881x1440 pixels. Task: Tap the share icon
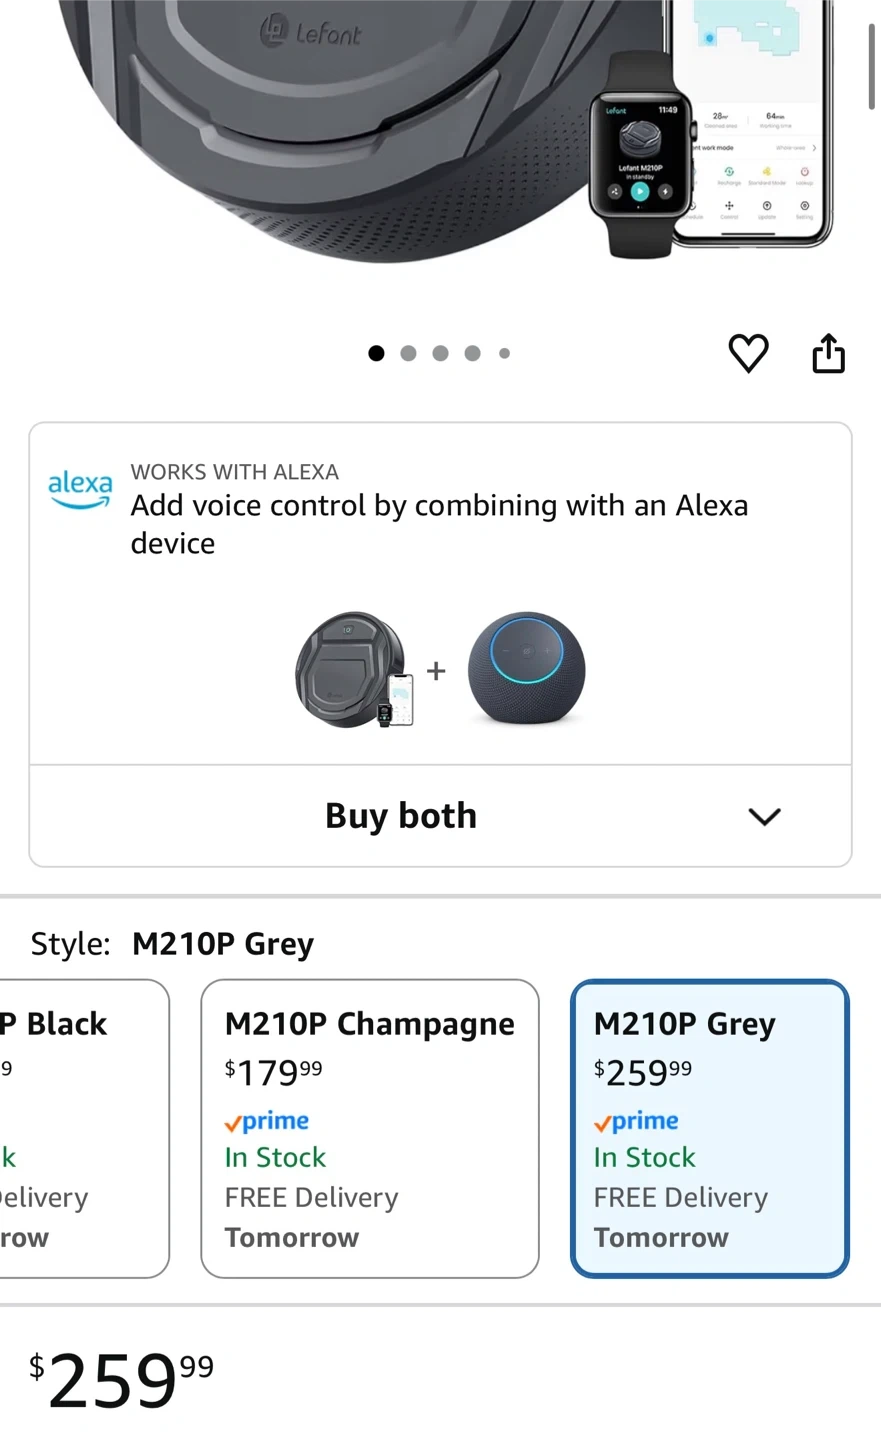click(828, 353)
